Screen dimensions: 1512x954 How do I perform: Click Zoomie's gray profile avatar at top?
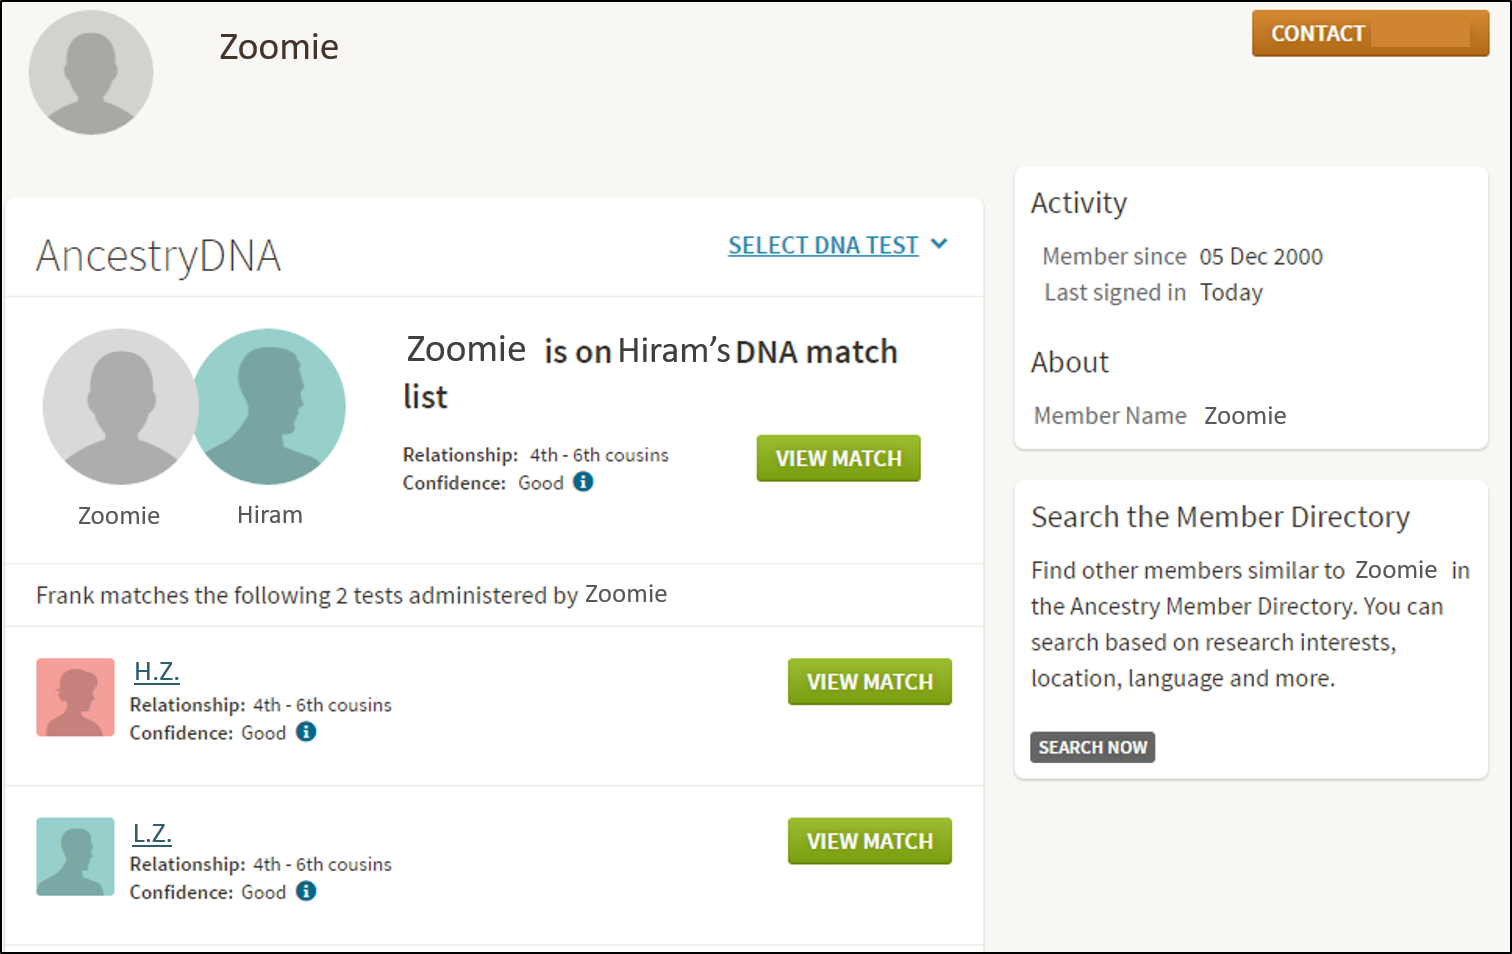pos(91,72)
